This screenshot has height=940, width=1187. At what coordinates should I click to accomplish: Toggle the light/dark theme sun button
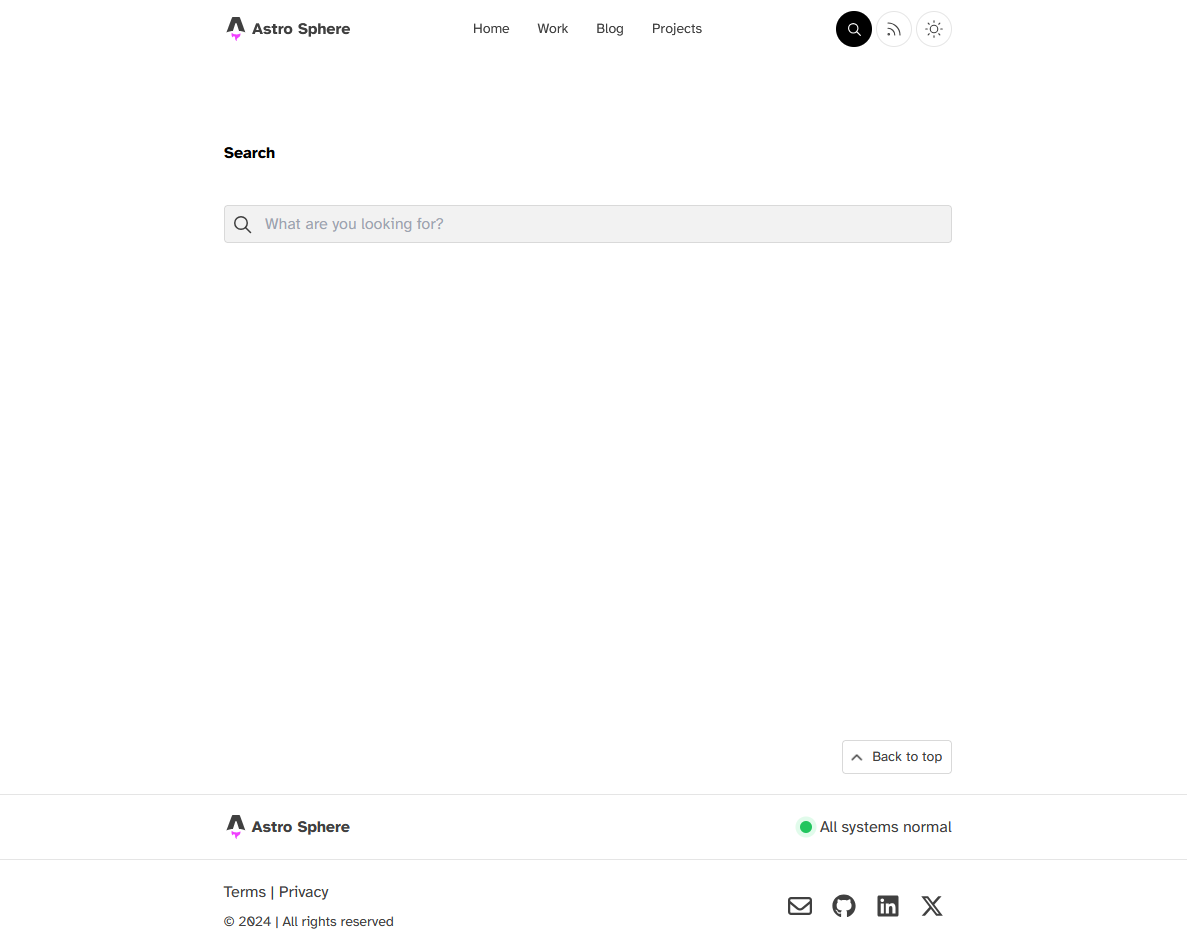[x=934, y=29]
